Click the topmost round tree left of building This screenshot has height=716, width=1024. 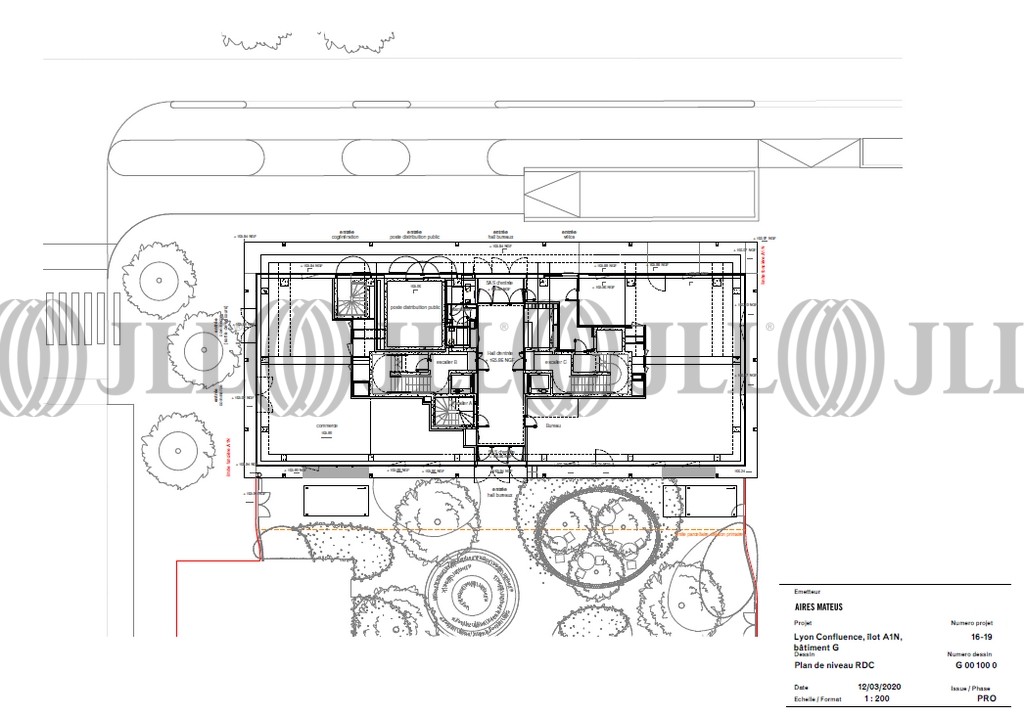[x=156, y=275]
